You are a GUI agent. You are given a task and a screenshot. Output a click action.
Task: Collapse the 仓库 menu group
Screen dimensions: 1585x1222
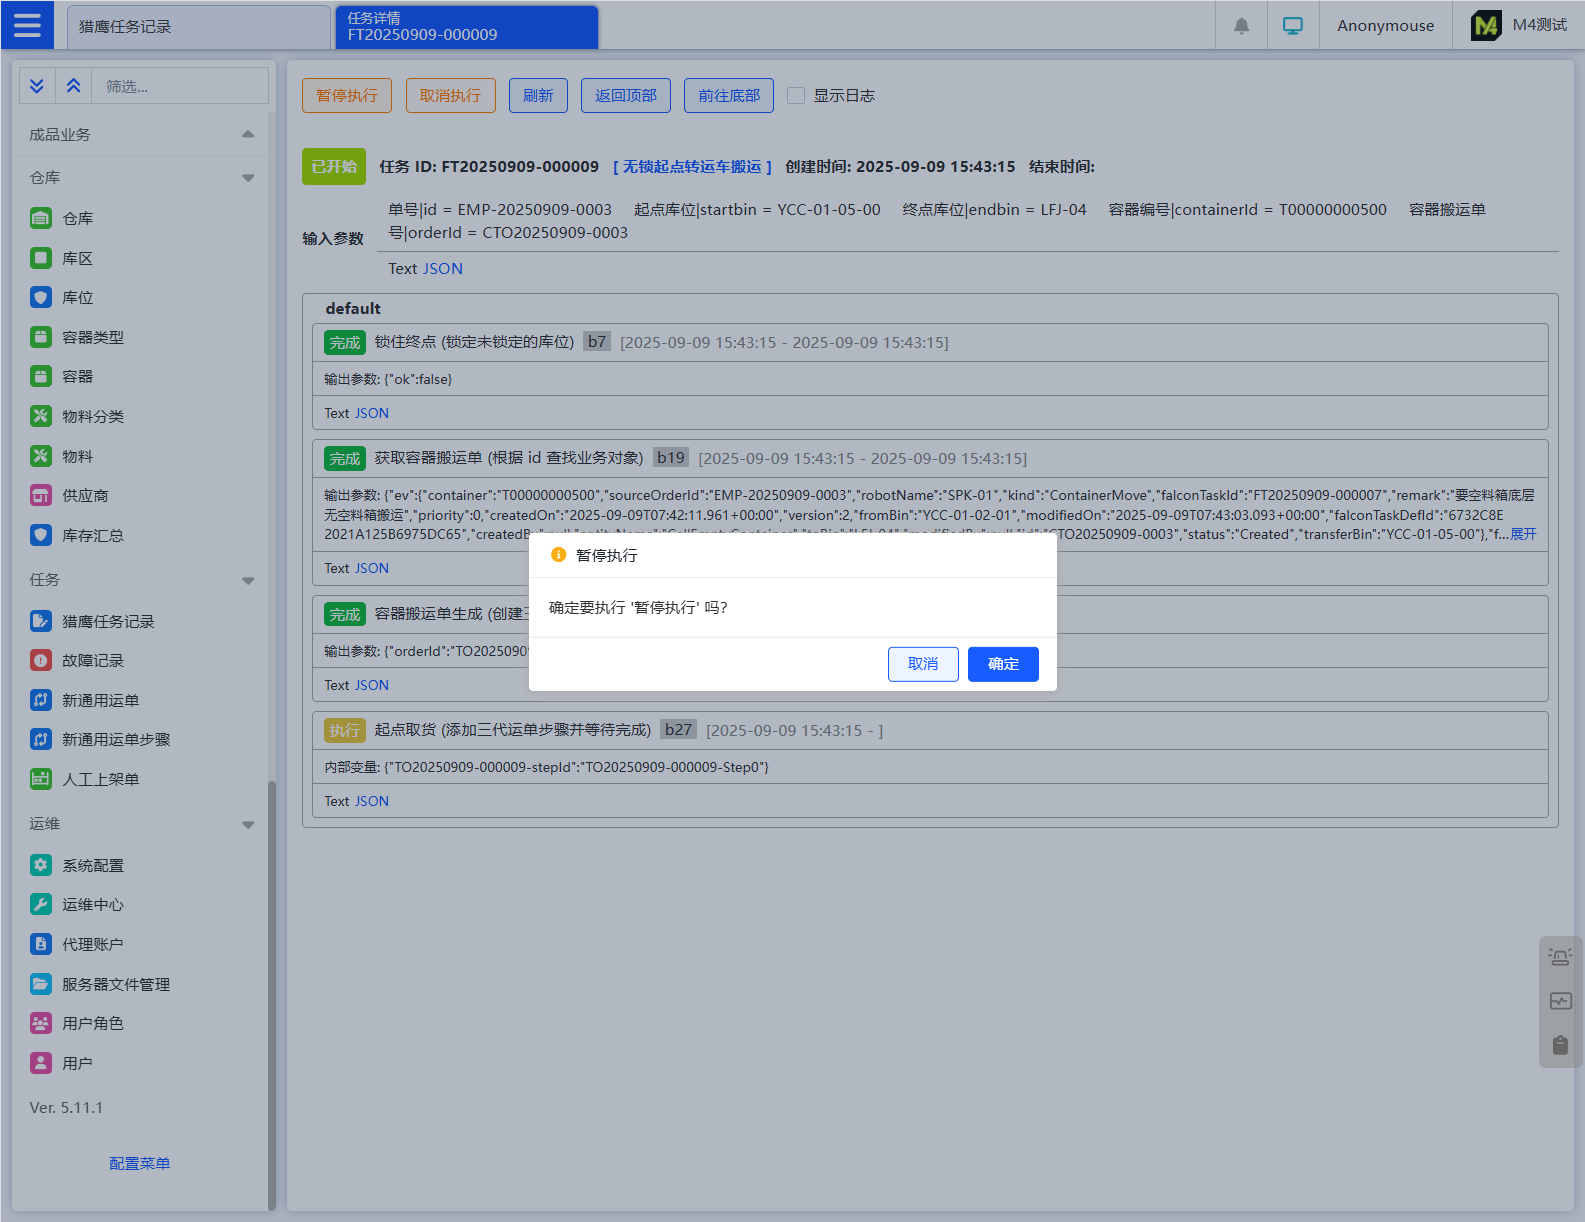tap(248, 178)
